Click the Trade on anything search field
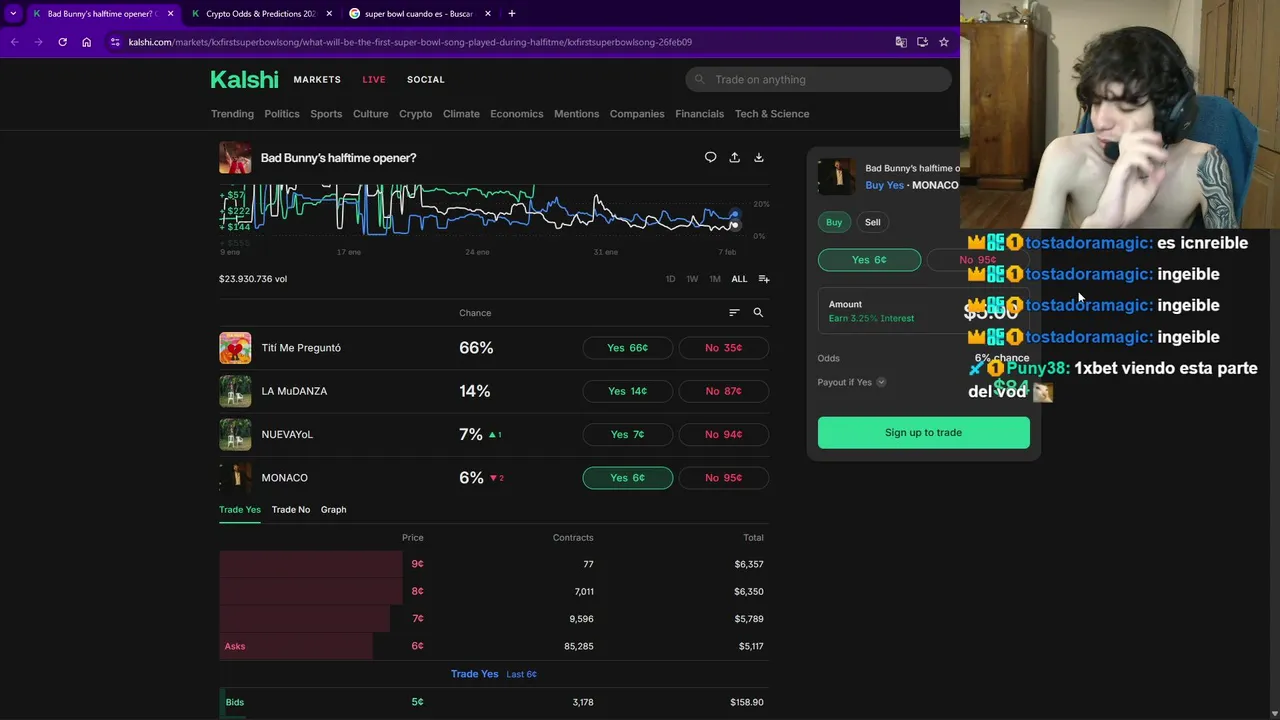 click(818, 80)
